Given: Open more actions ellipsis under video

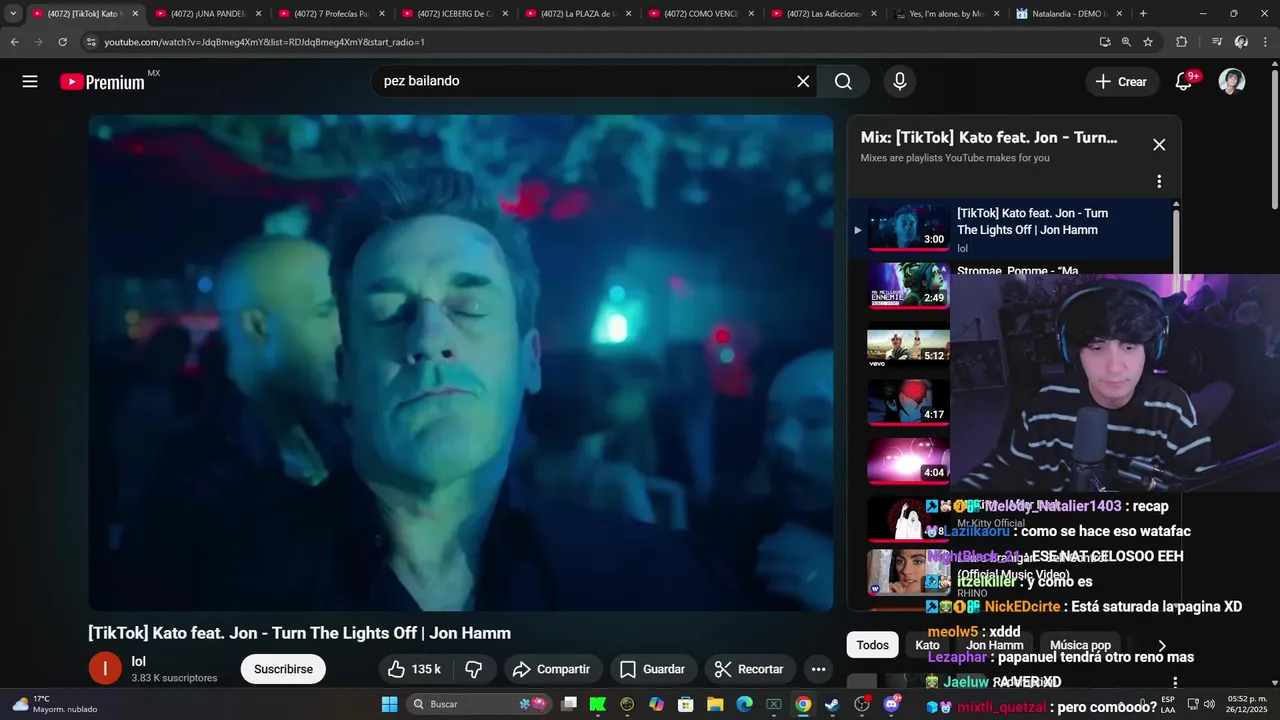Looking at the screenshot, I should coord(818,669).
